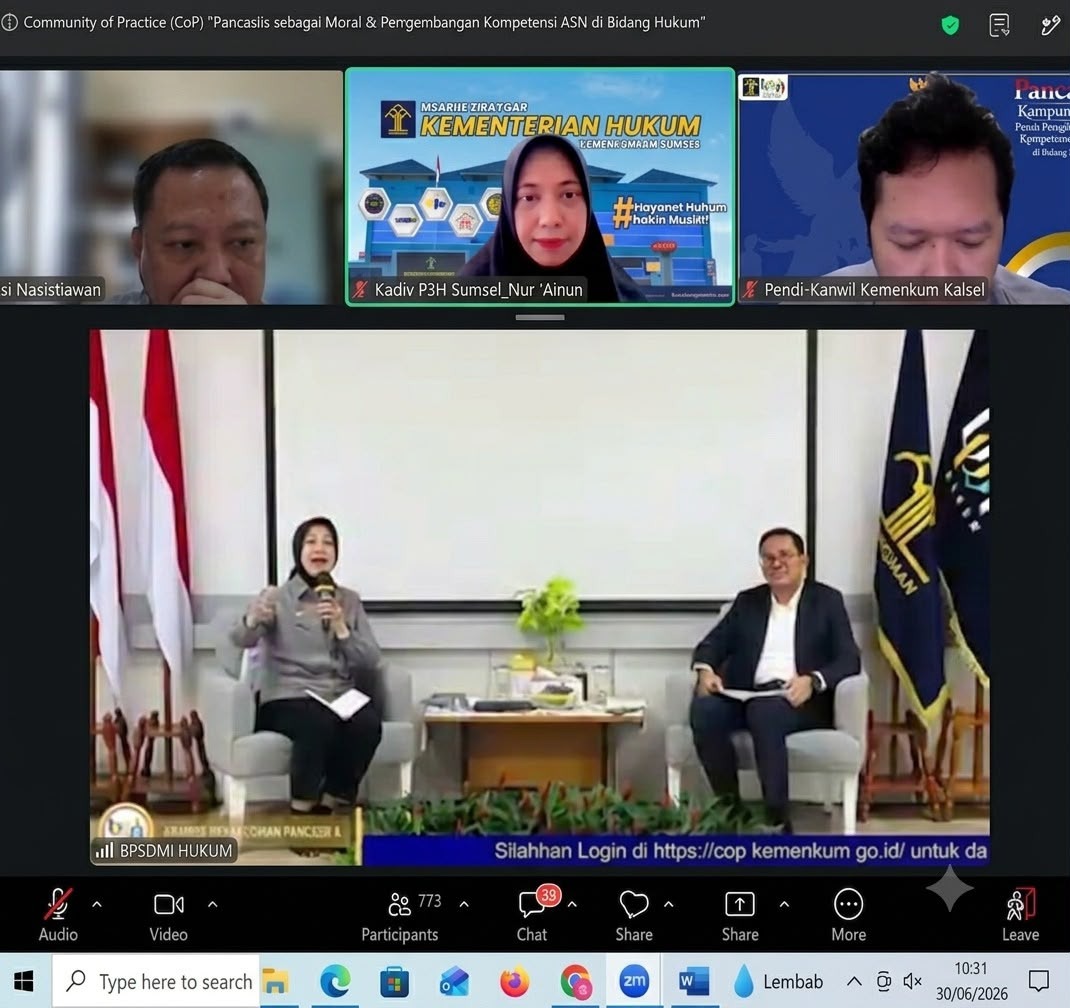Launch Microsoft Edge from the taskbar

click(335, 981)
